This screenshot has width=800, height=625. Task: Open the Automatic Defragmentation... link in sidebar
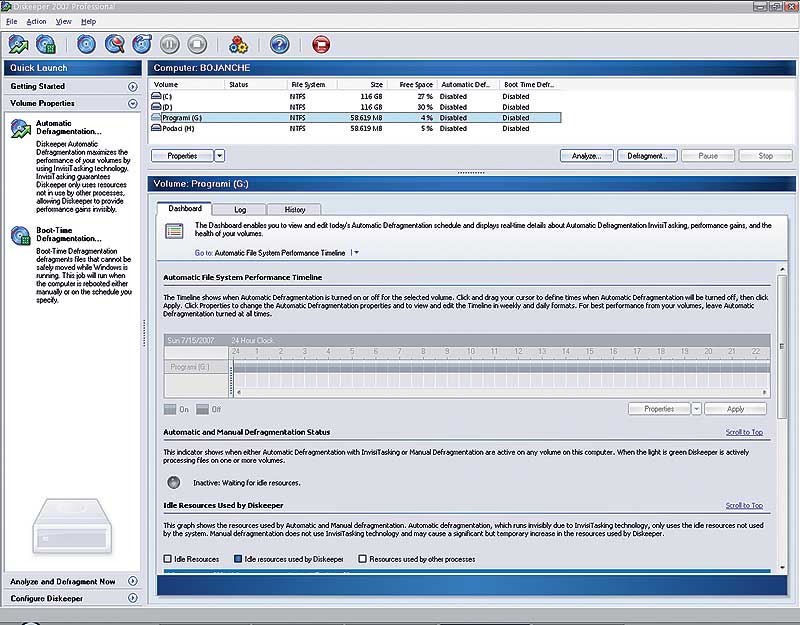point(69,127)
